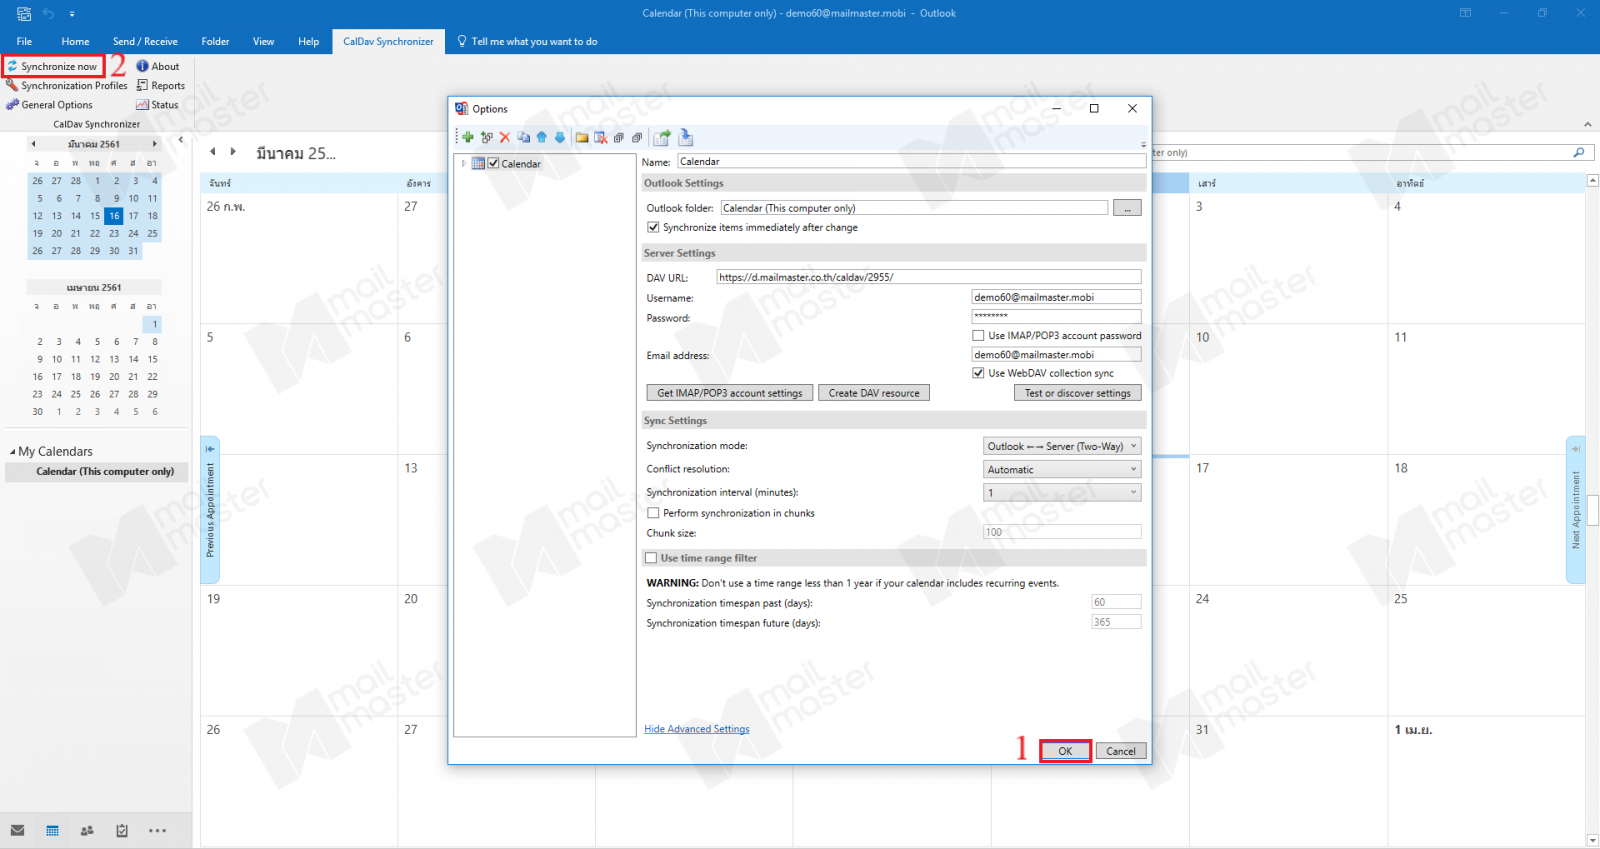Screen dimensions: 1600x849
Task: Switch to the View tab
Action: 263,42
